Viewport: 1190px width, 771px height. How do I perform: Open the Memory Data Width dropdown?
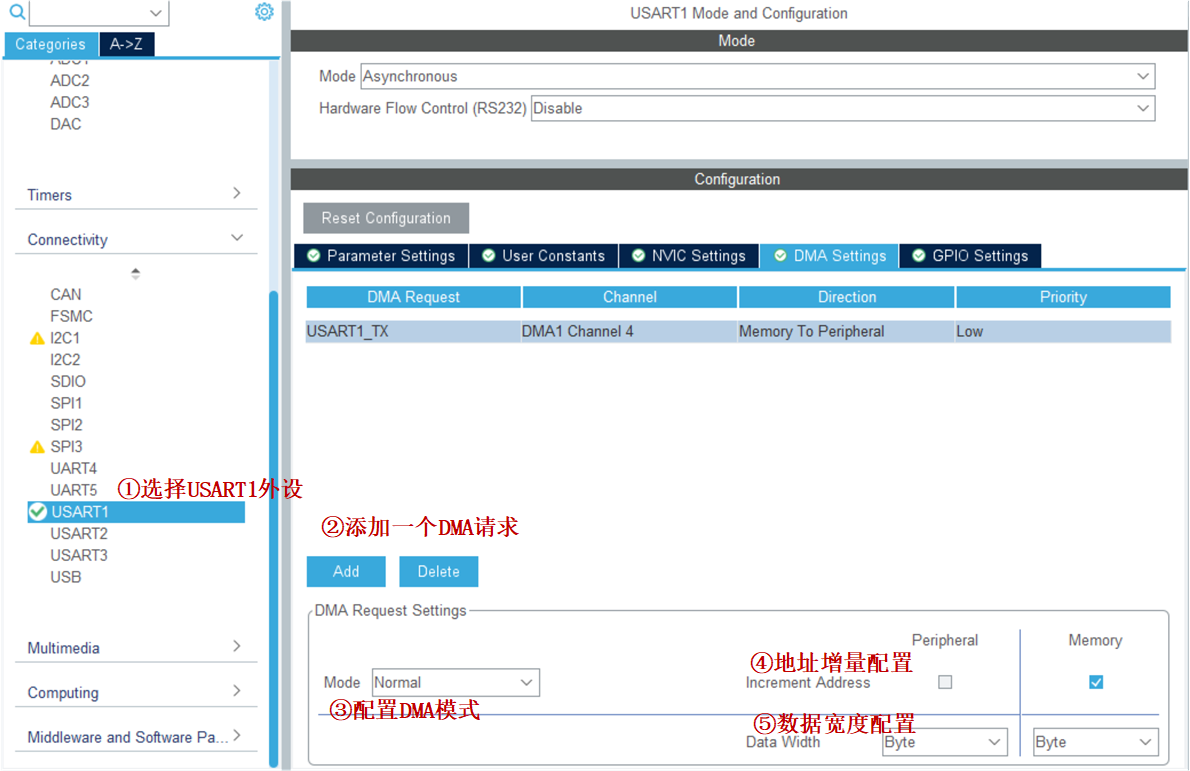(x=1095, y=742)
